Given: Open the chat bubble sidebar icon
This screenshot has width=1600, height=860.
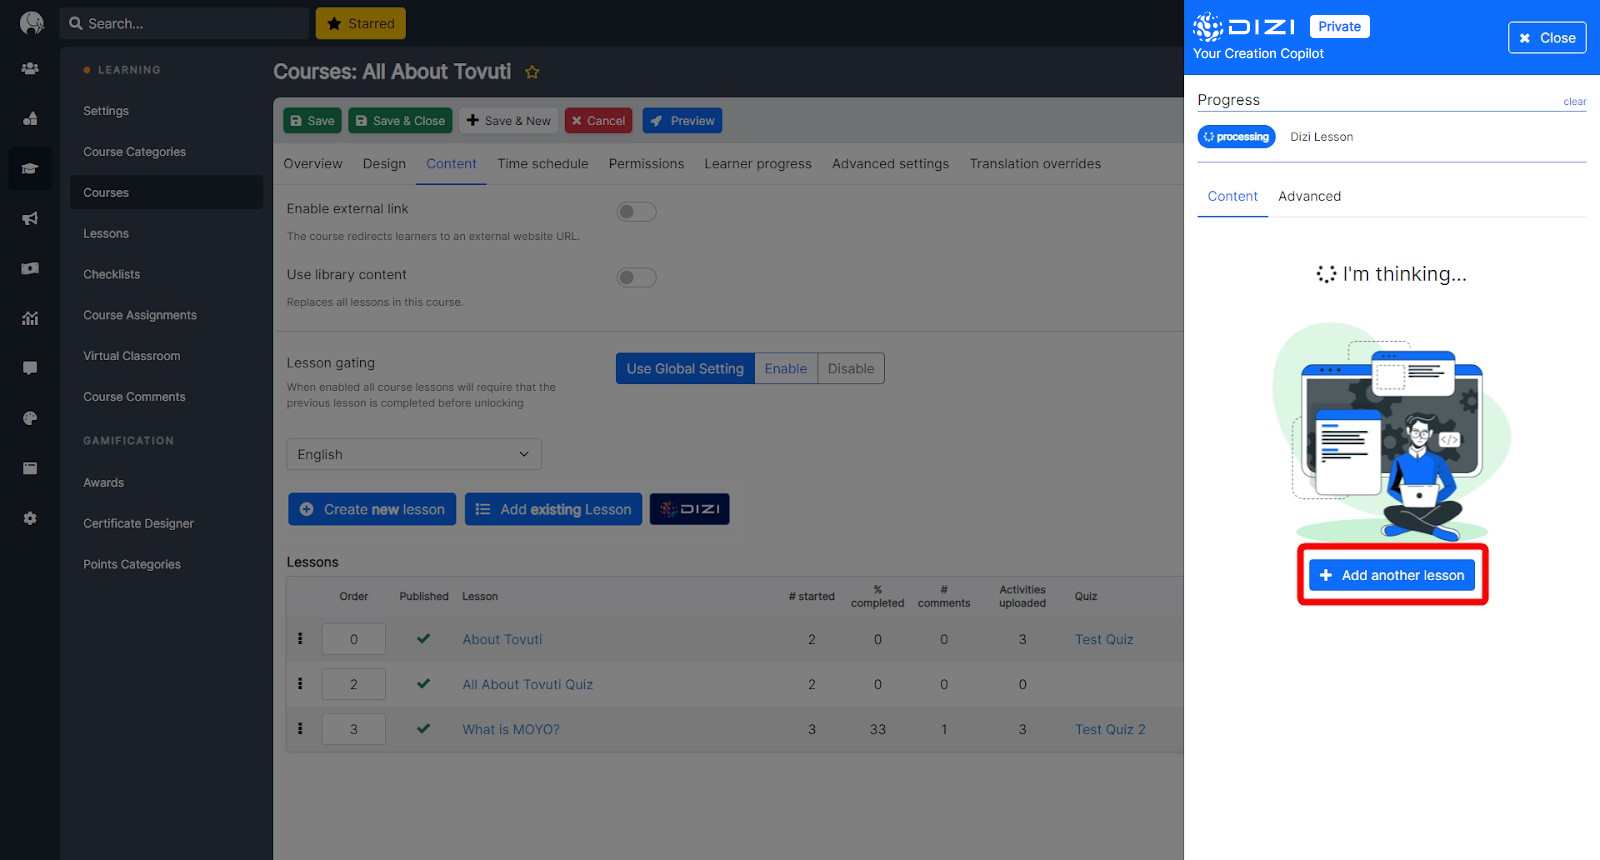Looking at the screenshot, I should (30, 368).
